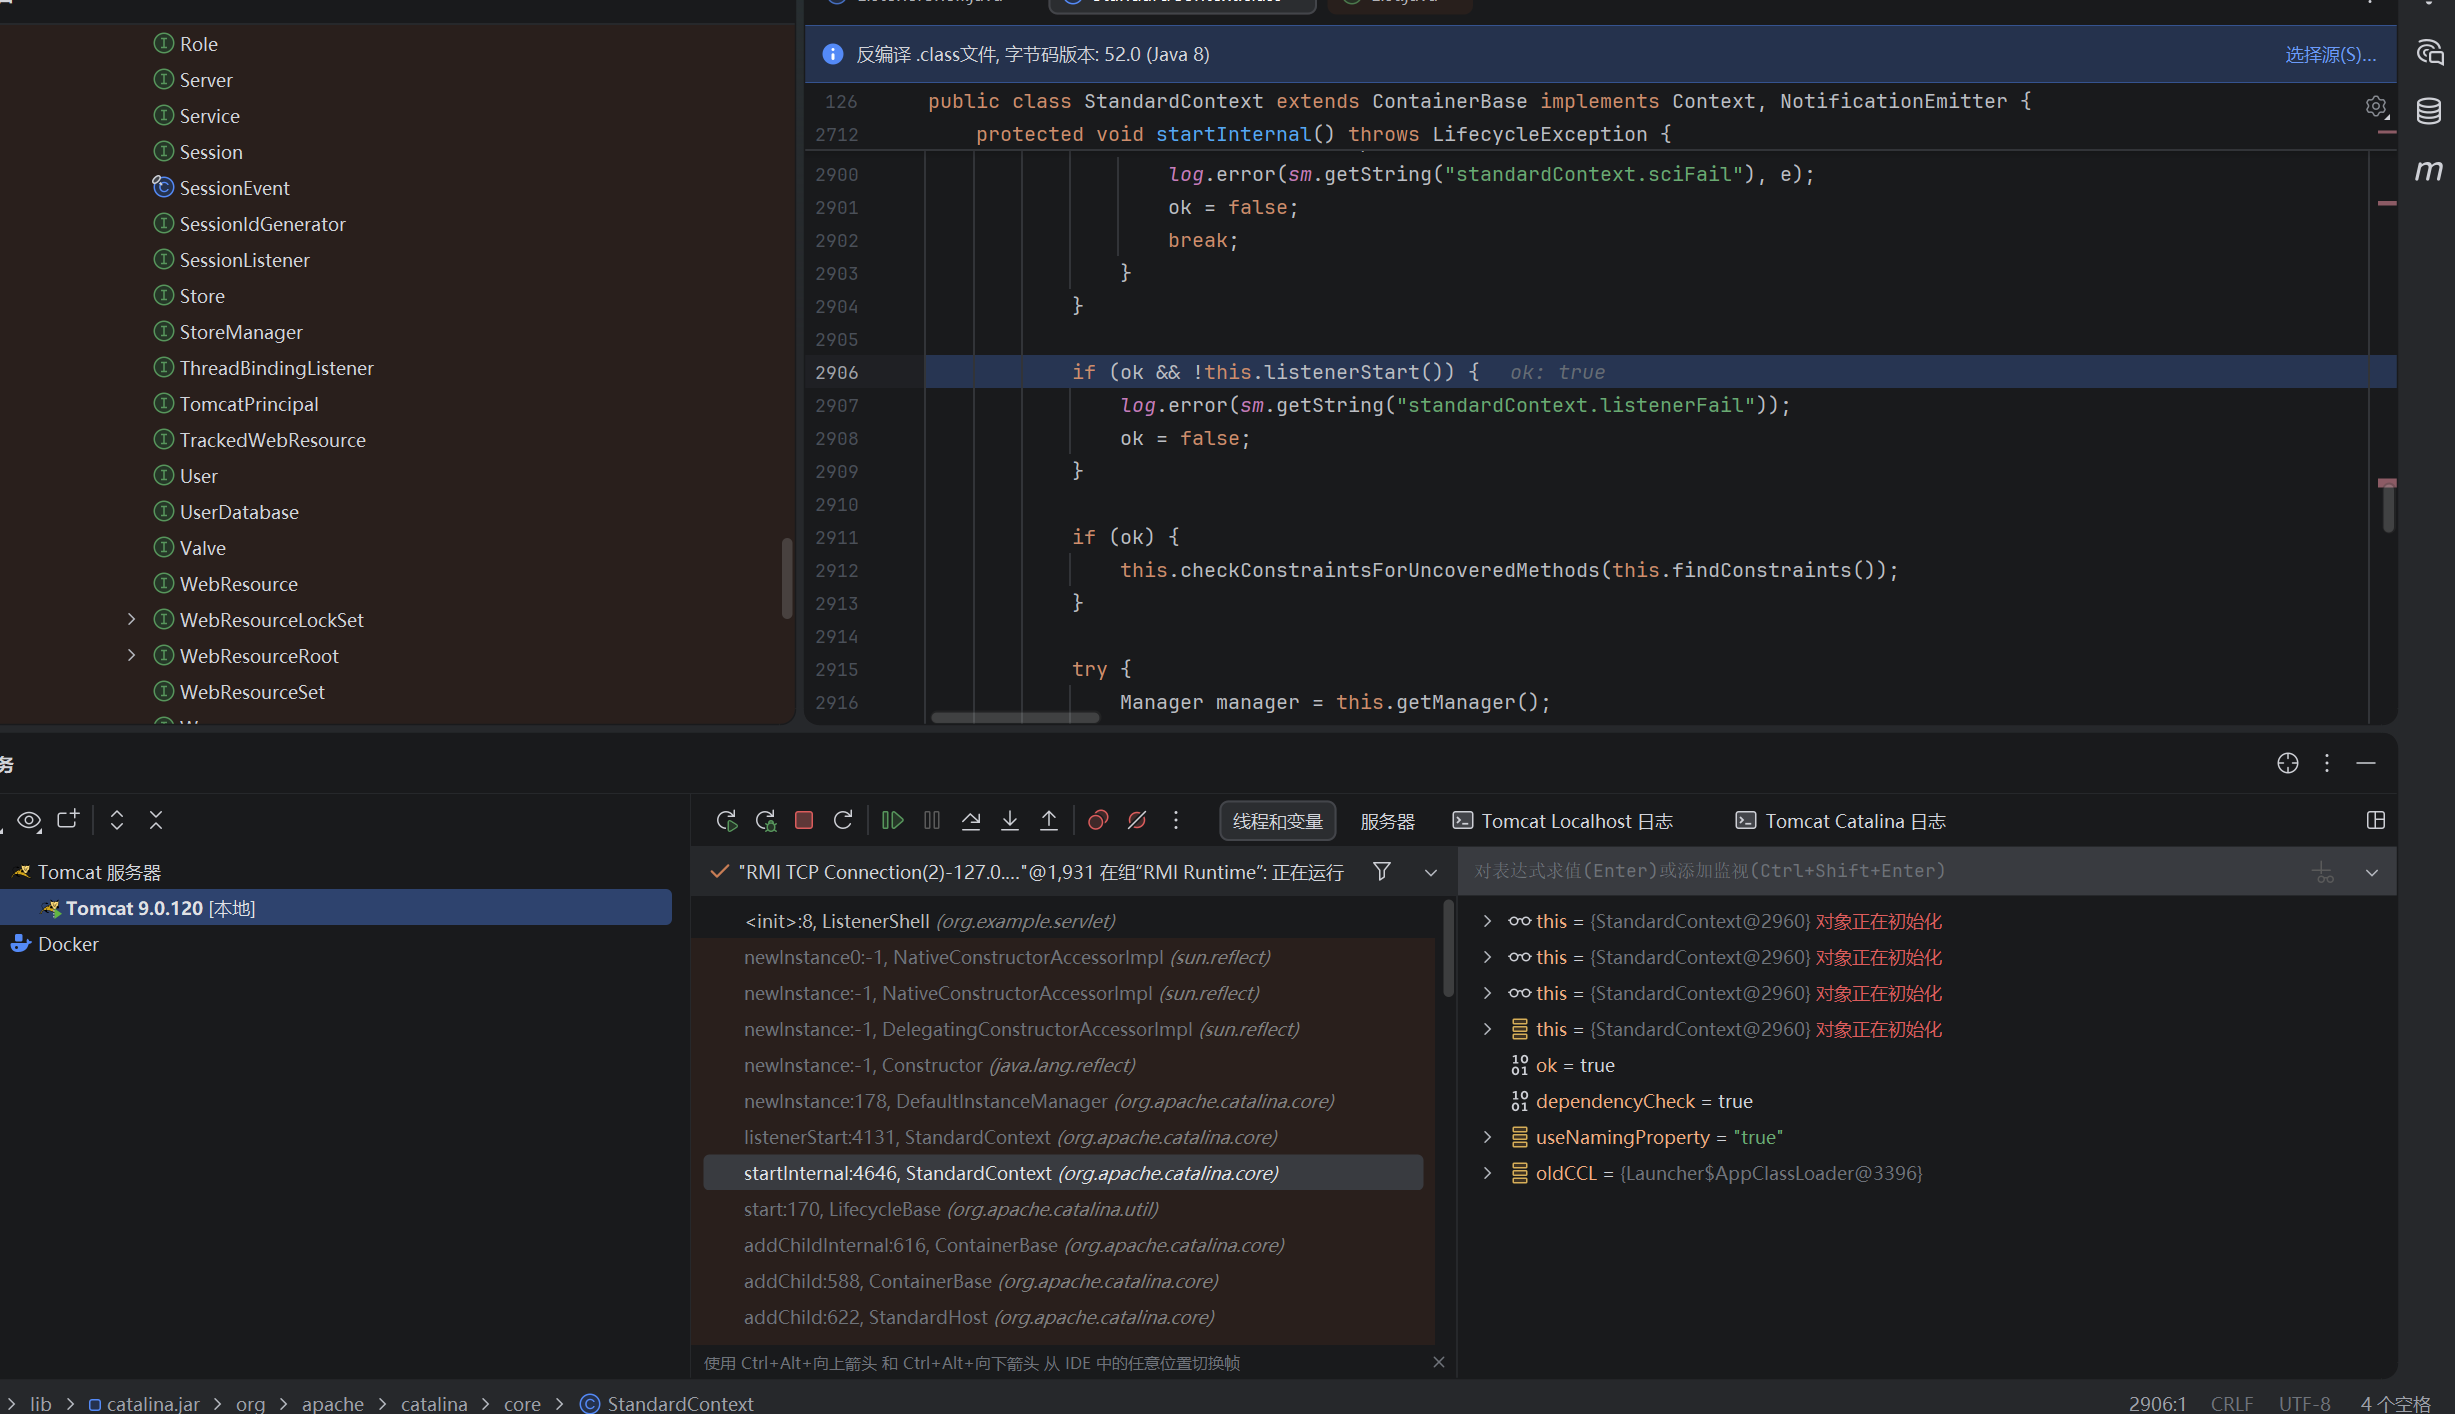
Task: Toggle Mute Breakpoints in debugger toolbar
Action: 1137,821
